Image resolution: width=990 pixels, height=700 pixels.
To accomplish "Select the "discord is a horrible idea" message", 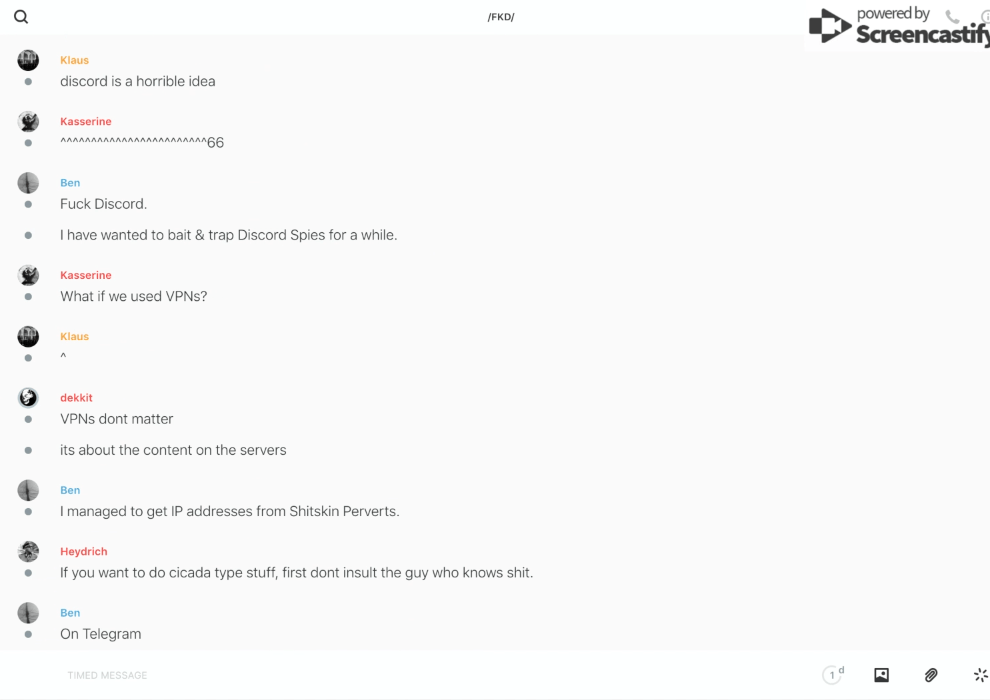I will pyautogui.click(x=137, y=81).
